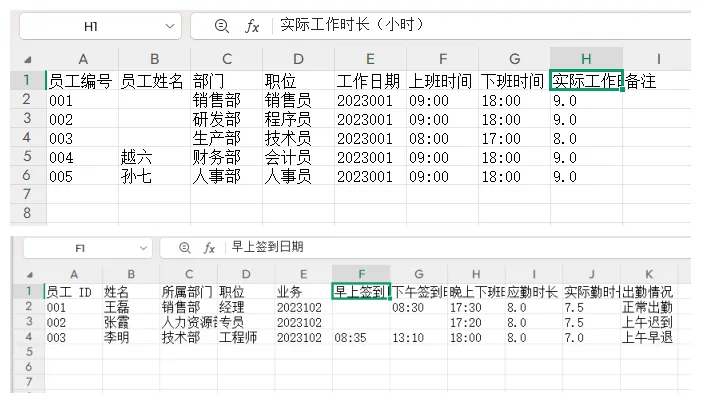Click the name box showing H1
This screenshot has width=701, height=403.
click(101, 26)
